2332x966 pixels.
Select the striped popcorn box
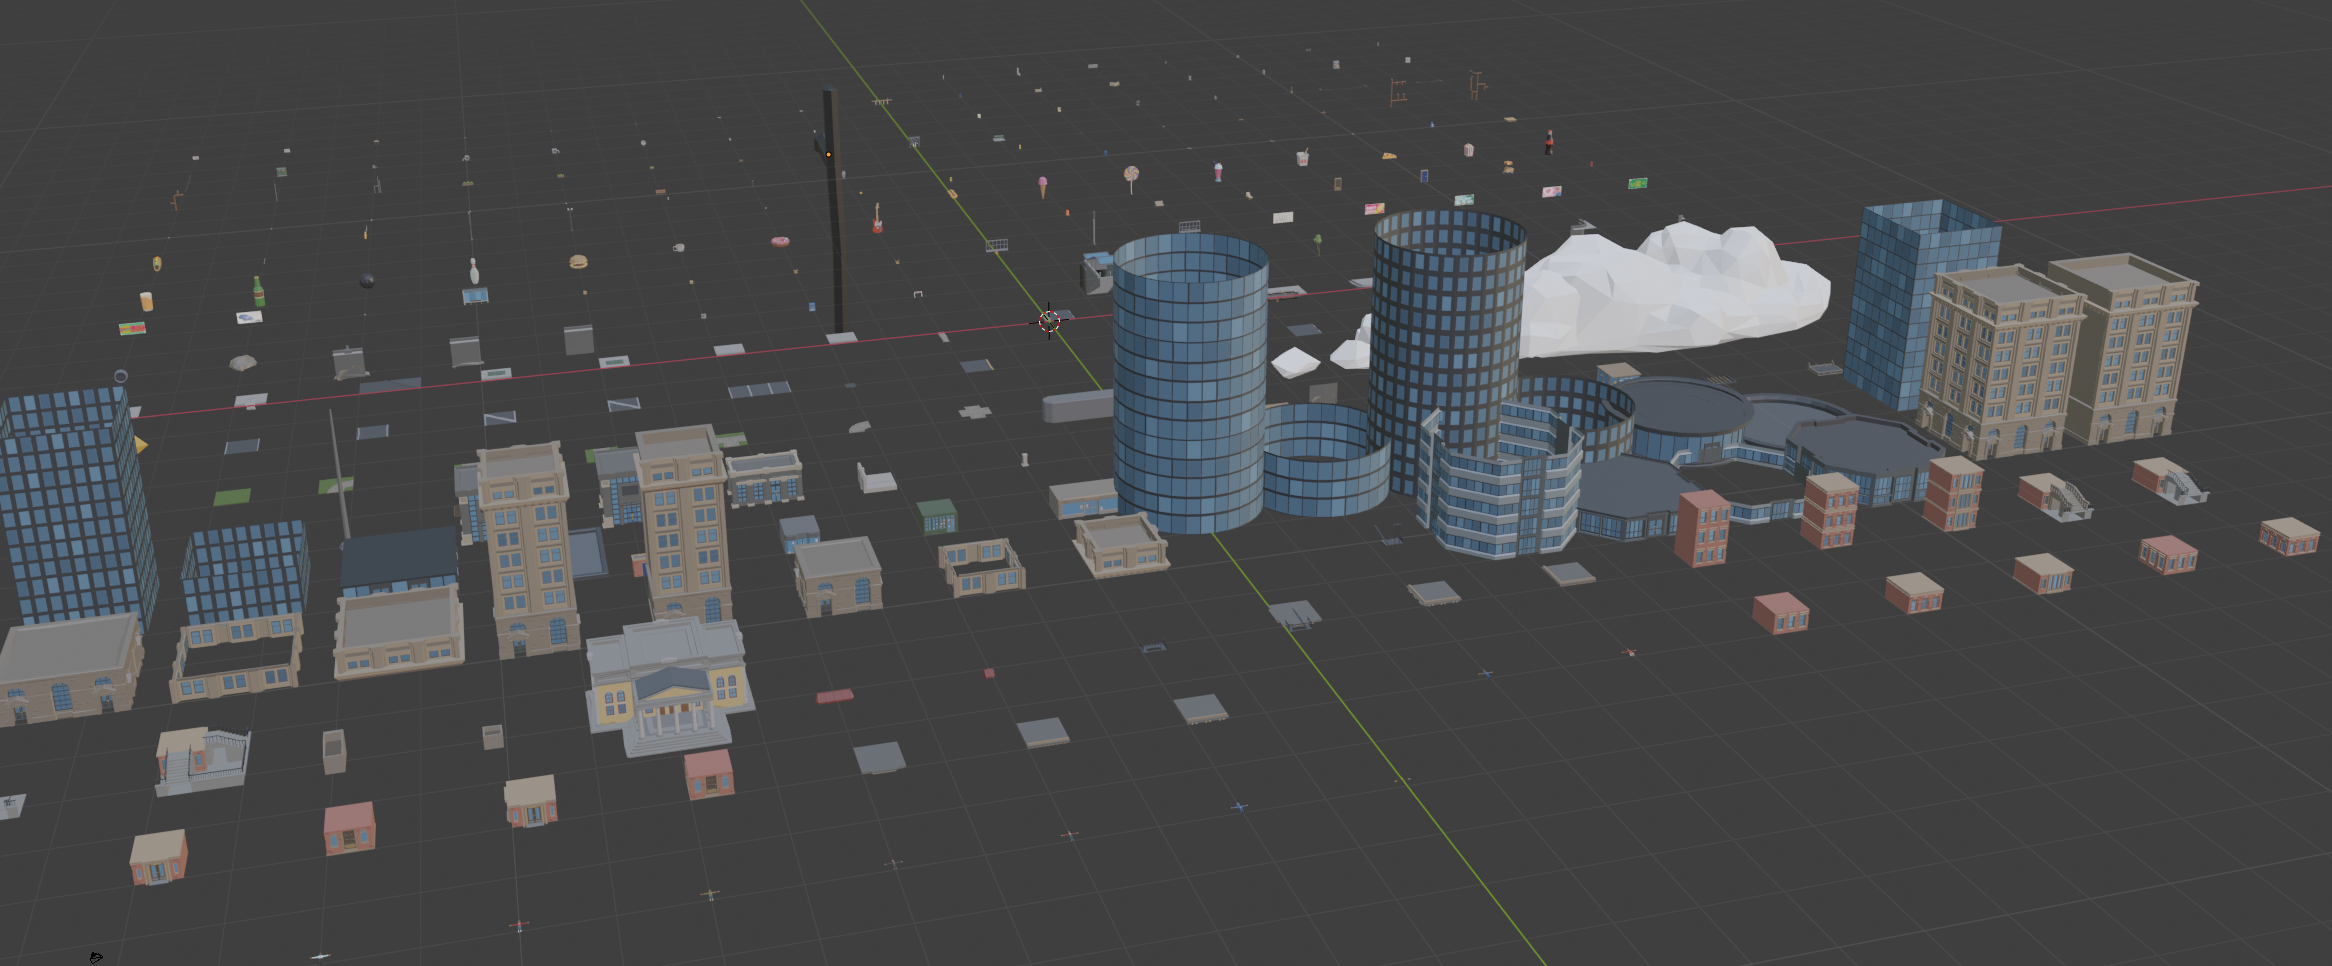[x=1468, y=150]
